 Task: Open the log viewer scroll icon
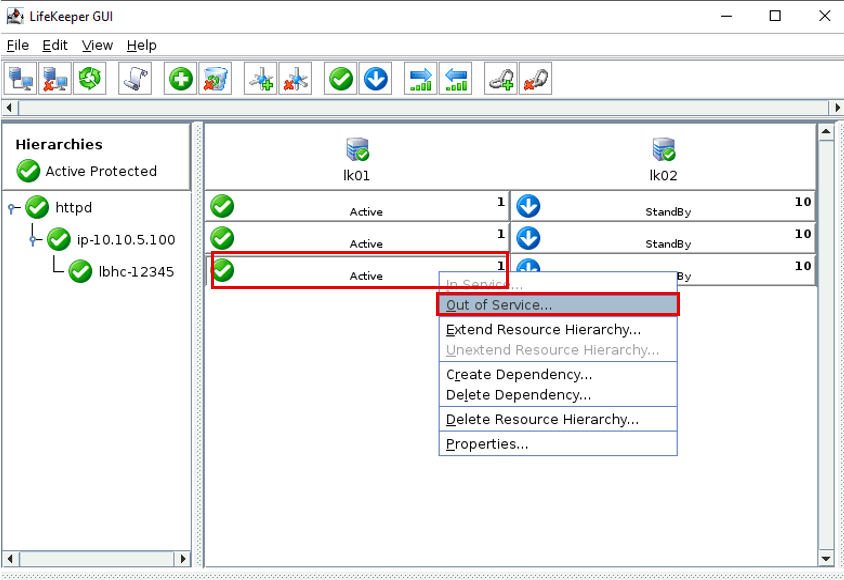[x=135, y=79]
